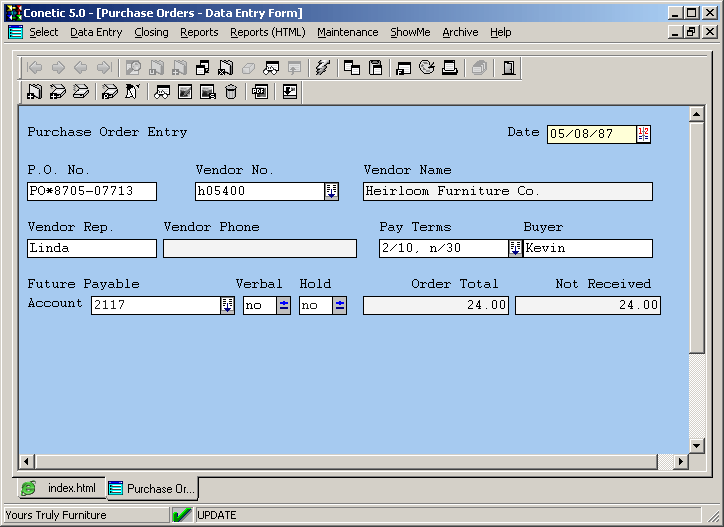Click the vertical scrollbar down arrow
This screenshot has height=527, width=724.
(x=697, y=445)
